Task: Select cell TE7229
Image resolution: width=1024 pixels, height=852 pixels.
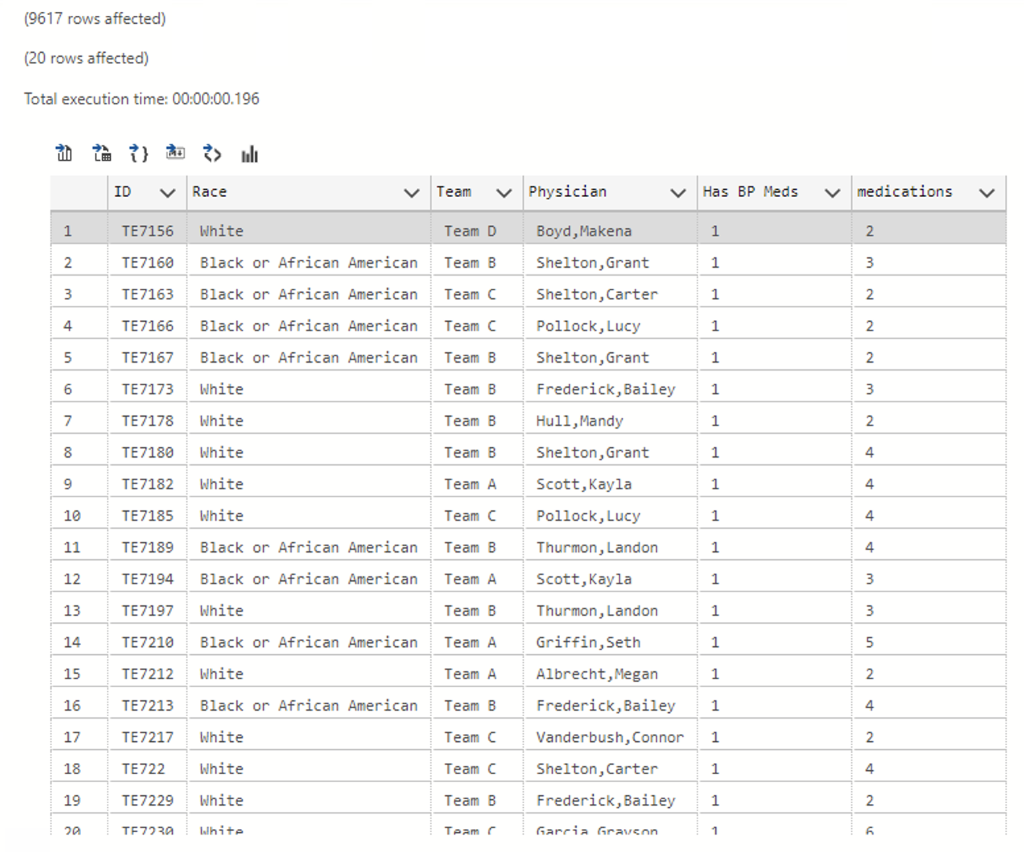Action: [148, 800]
